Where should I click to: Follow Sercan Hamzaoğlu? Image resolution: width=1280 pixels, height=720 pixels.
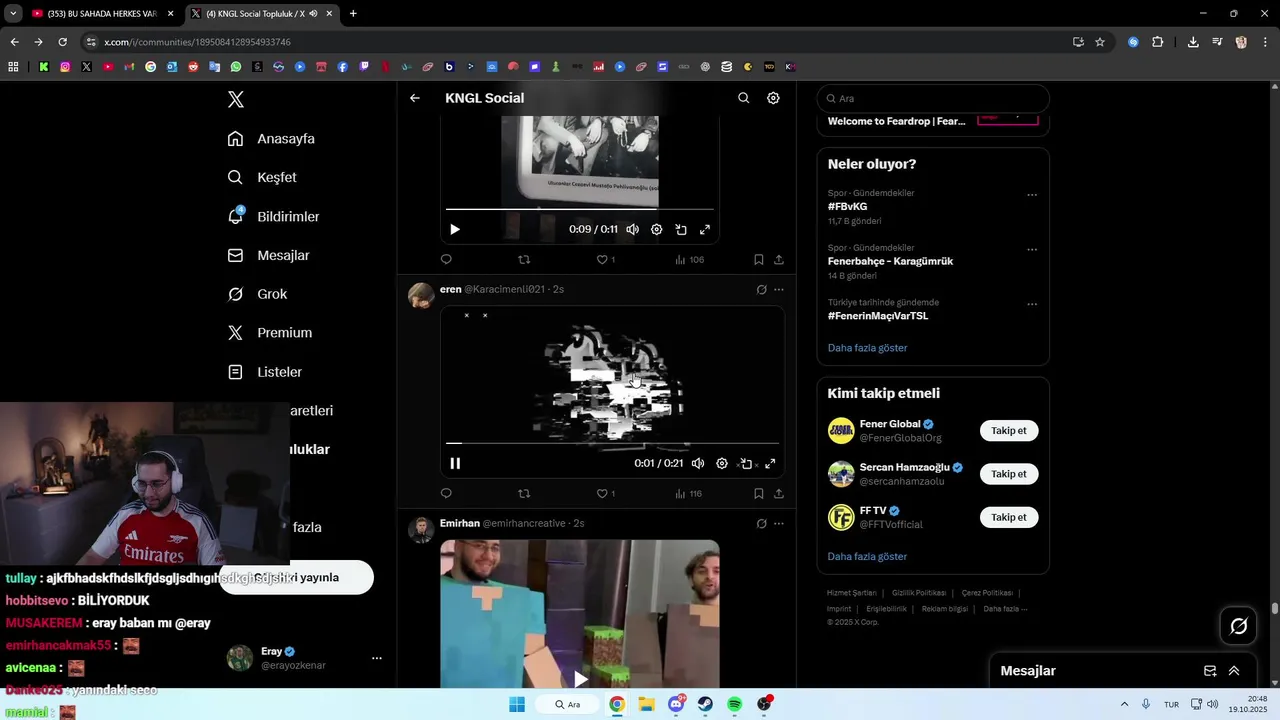pos(1008,474)
